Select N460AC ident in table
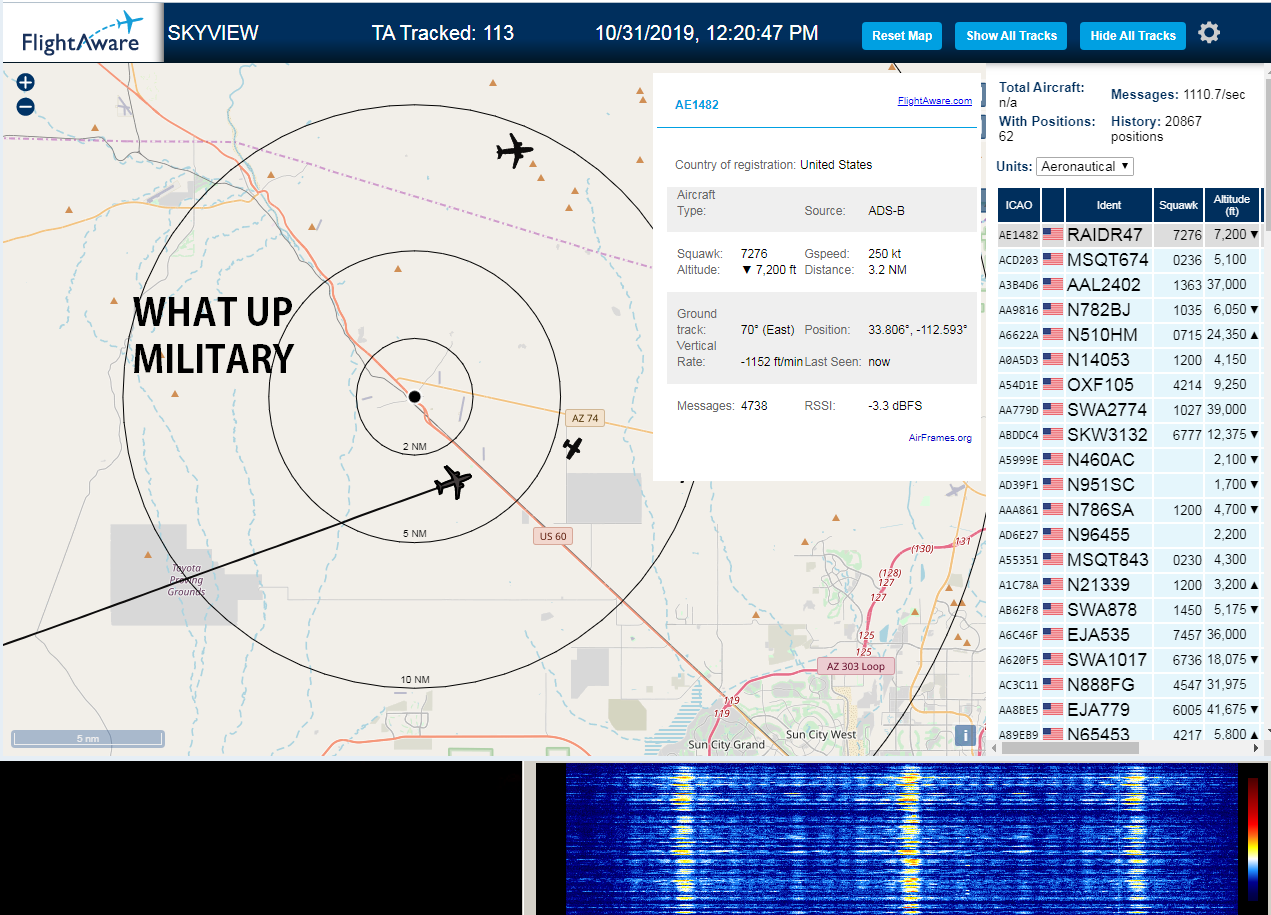 pos(1101,460)
